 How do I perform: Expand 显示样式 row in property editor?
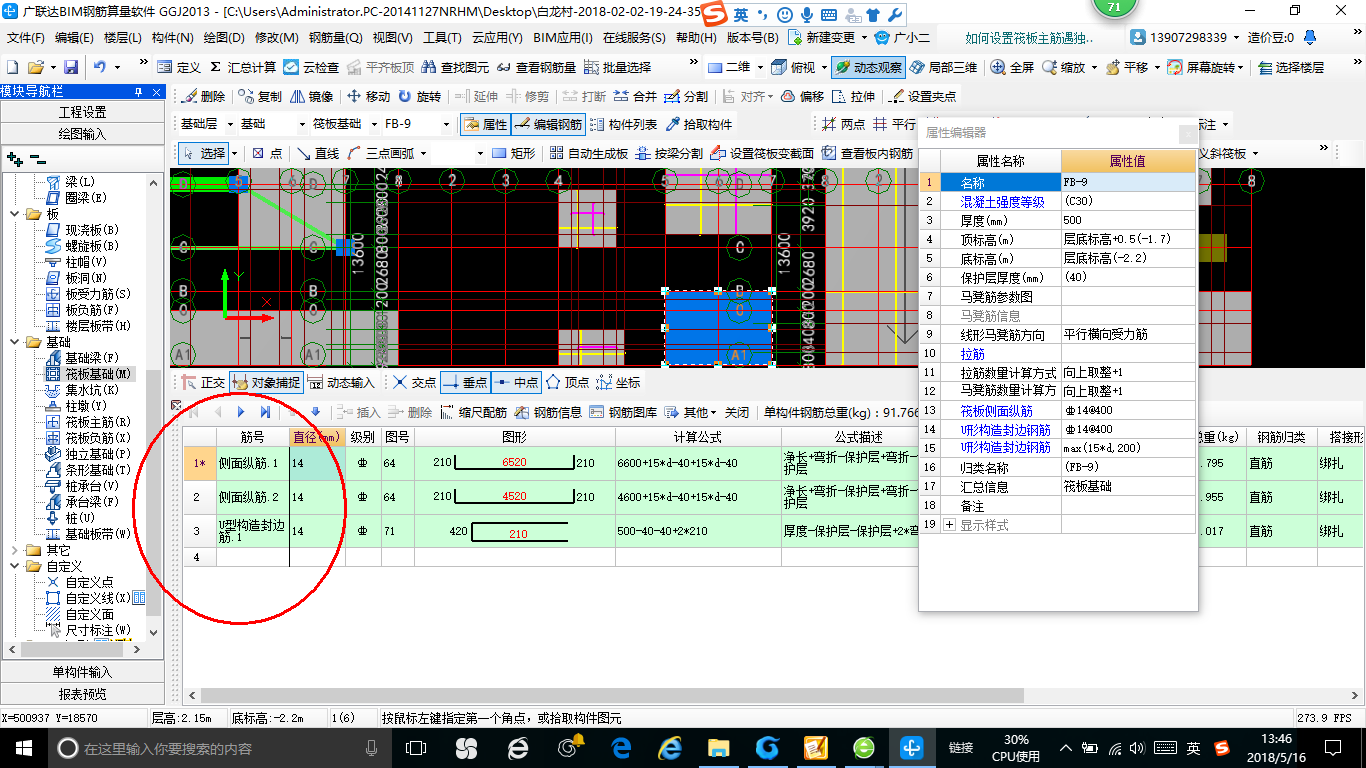coord(949,525)
